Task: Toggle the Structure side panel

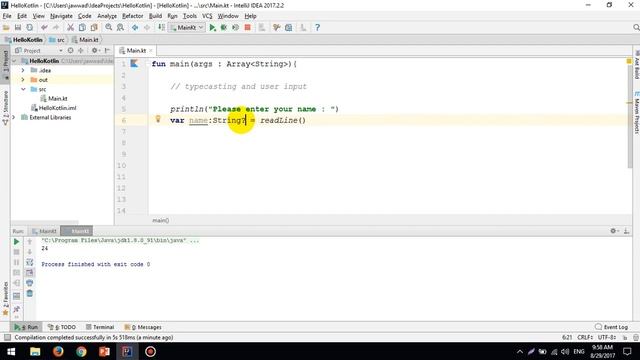Action: pyautogui.click(x=5, y=107)
